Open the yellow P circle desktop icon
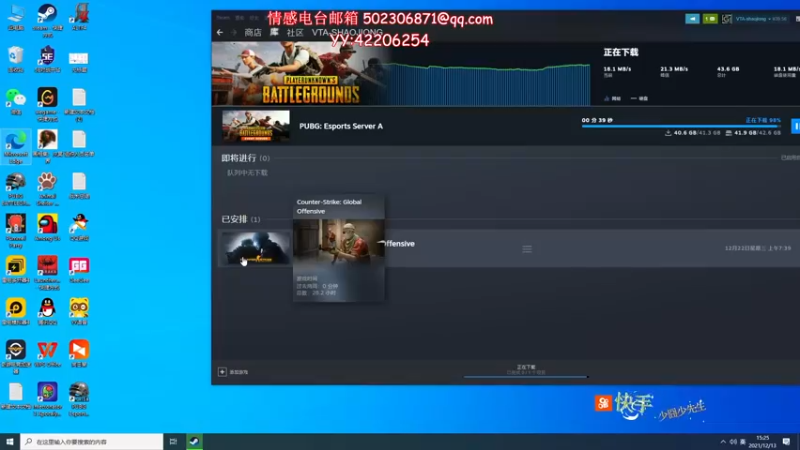Image resolution: width=800 pixels, height=450 pixels. click(x=16, y=312)
